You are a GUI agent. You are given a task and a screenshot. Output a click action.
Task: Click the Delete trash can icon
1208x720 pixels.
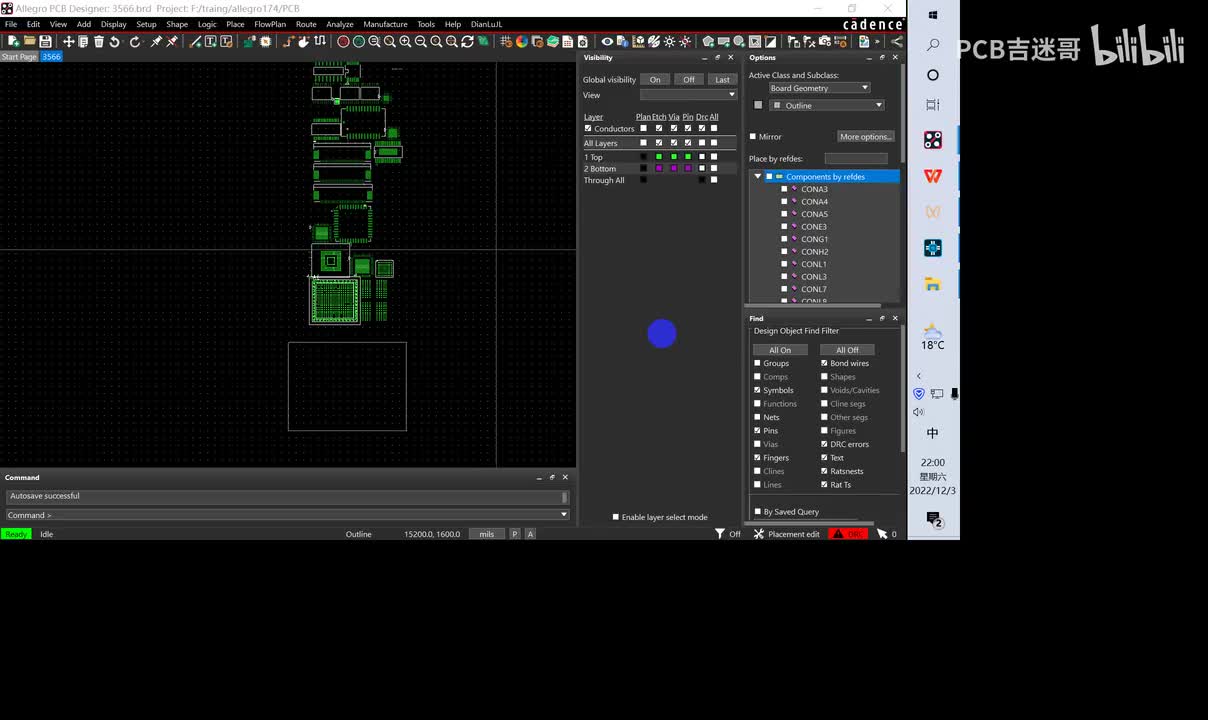click(99, 41)
